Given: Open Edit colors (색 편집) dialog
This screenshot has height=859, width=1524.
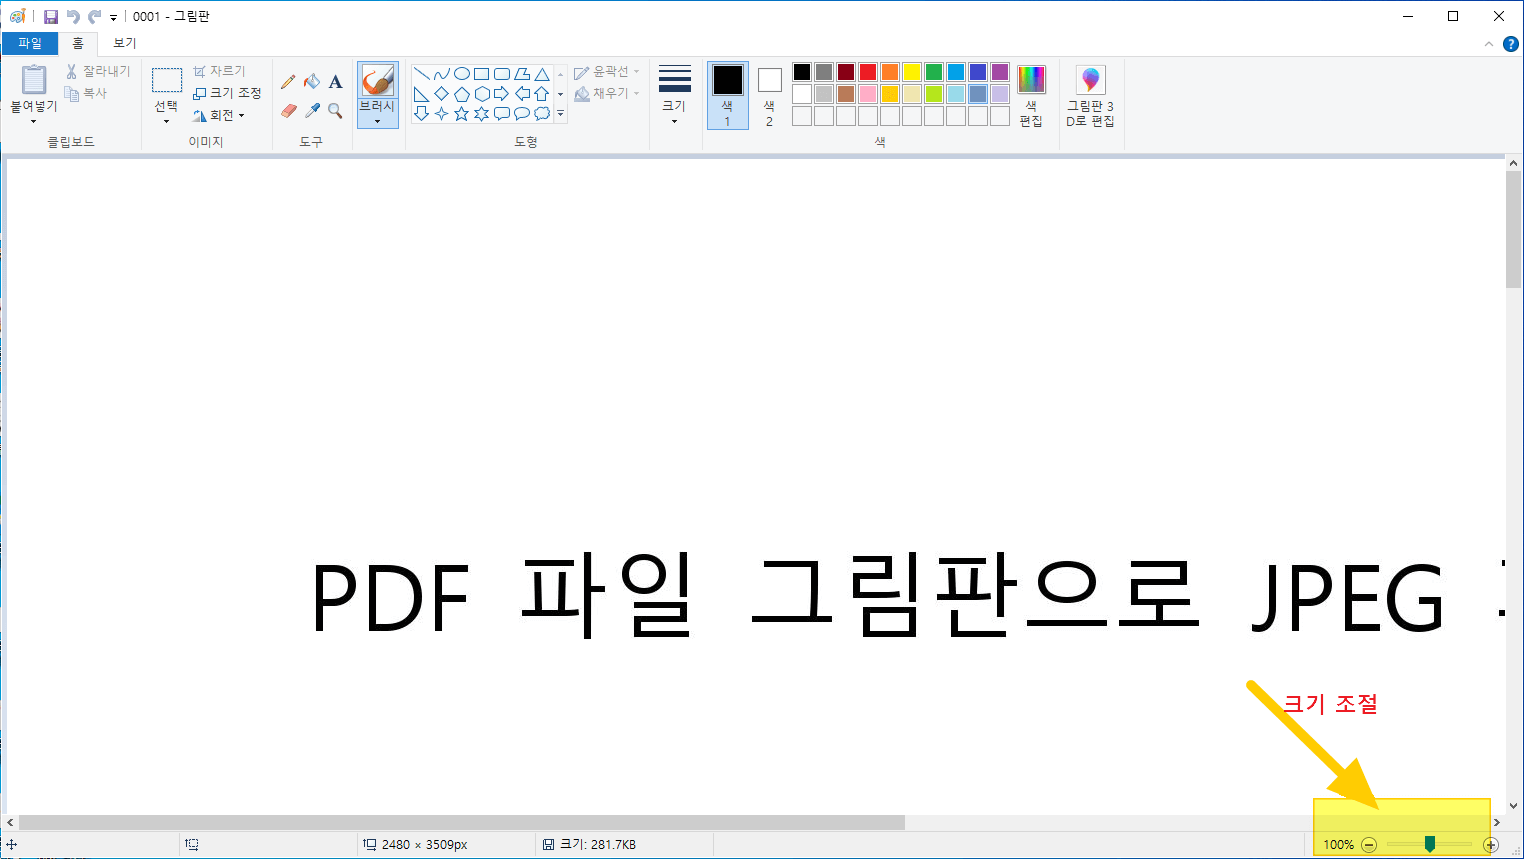Looking at the screenshot, I should tap(1031, 97).
